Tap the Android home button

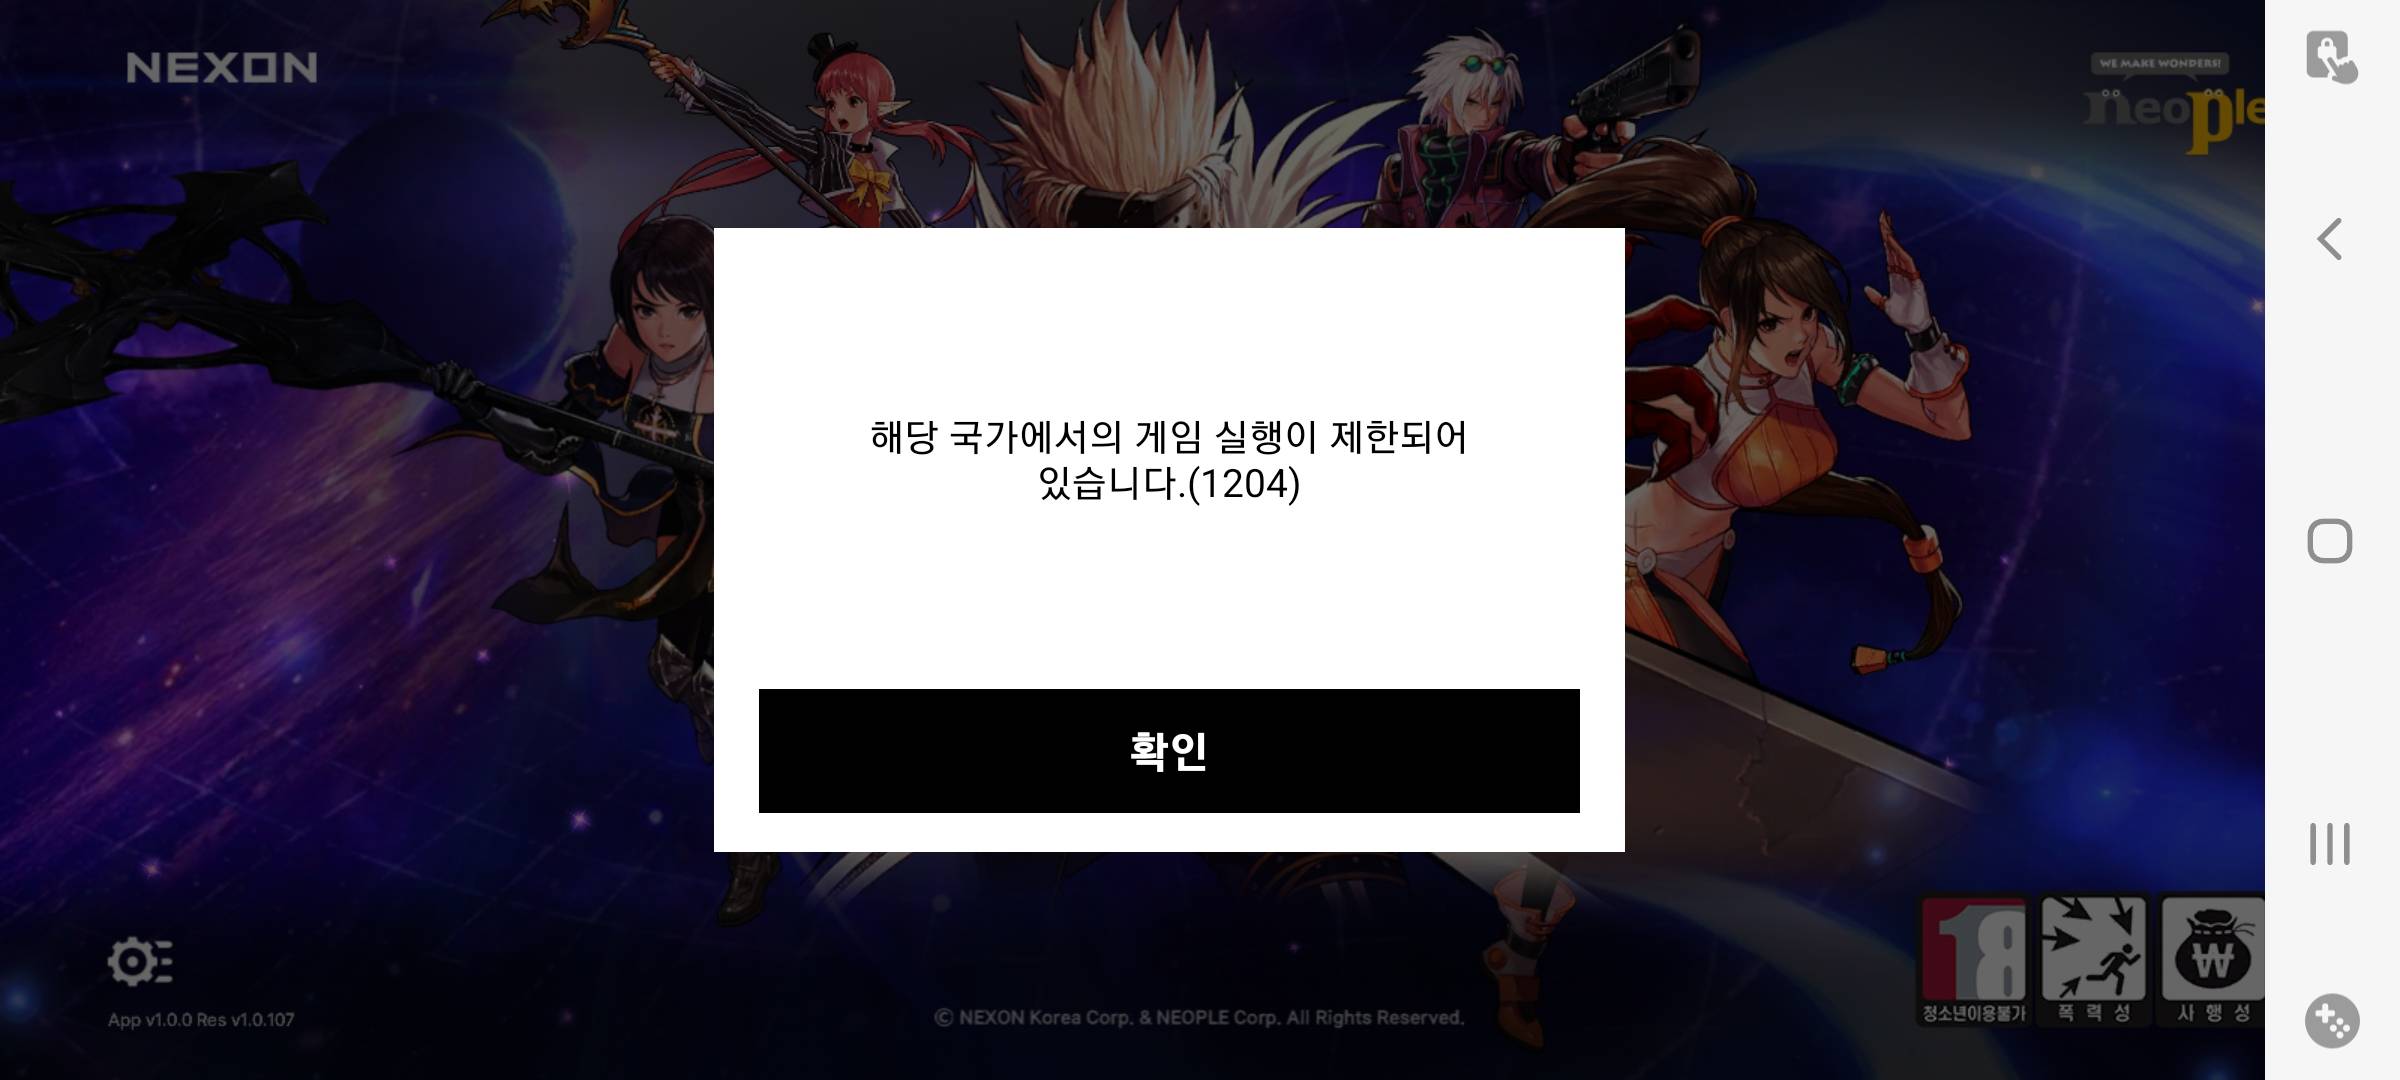(2330, 541)
